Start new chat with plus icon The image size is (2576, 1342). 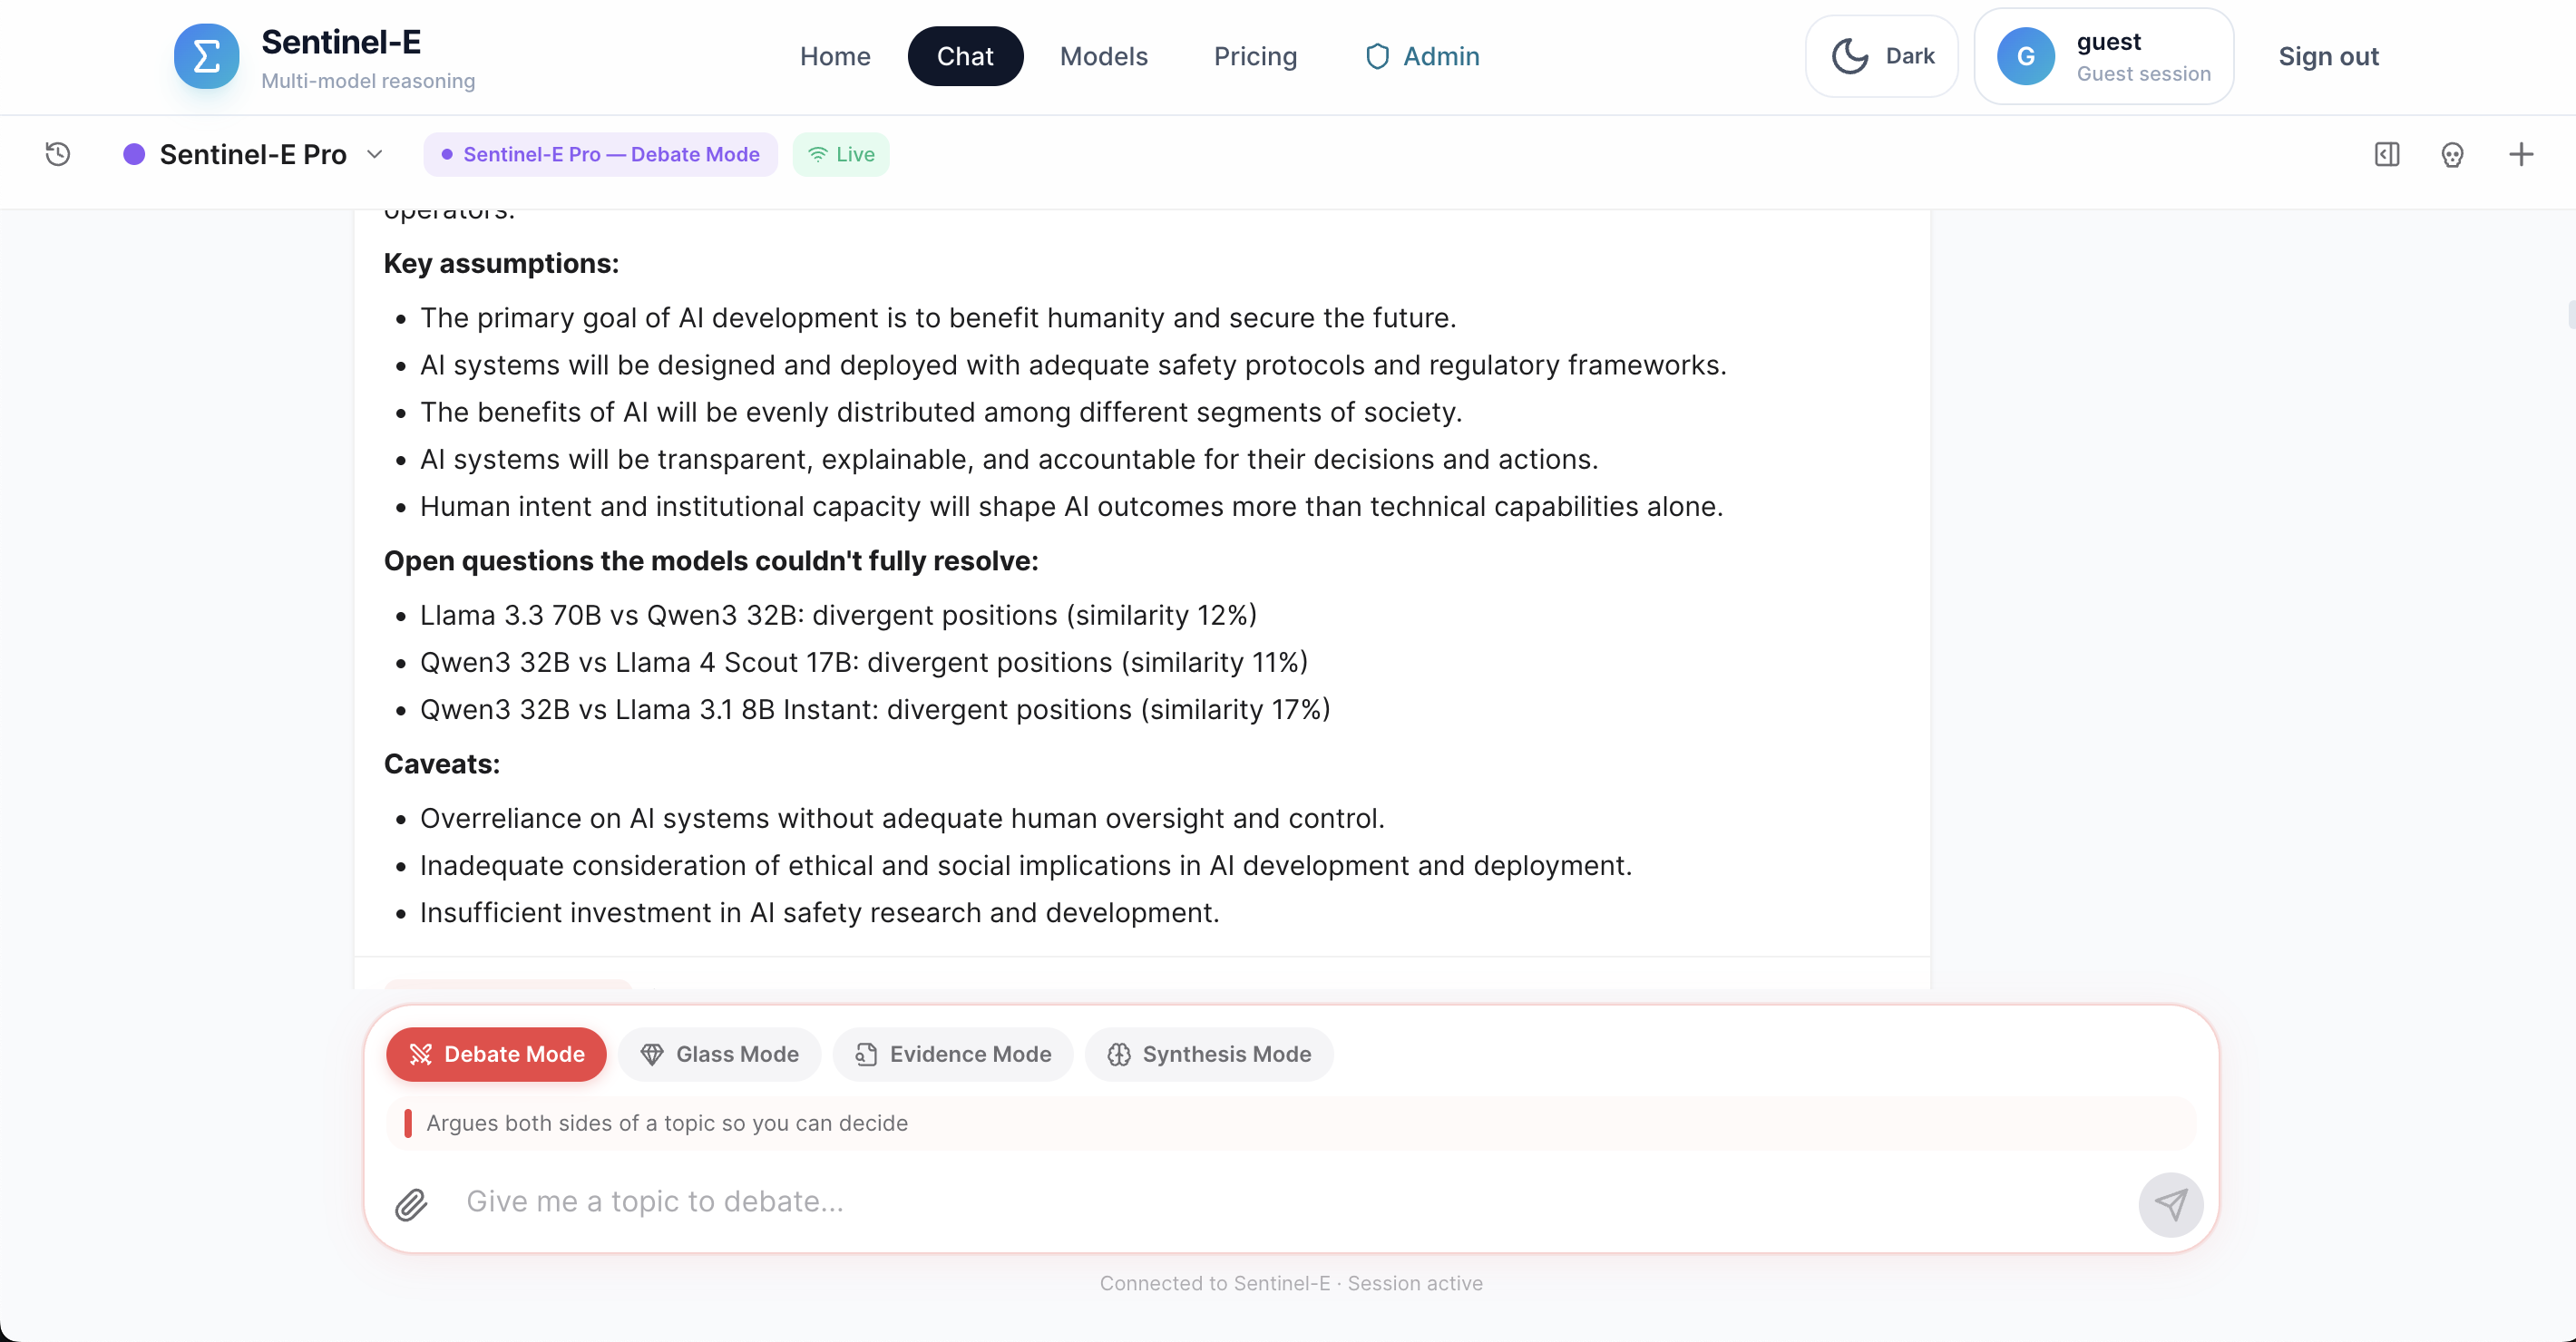[2521, 154]
